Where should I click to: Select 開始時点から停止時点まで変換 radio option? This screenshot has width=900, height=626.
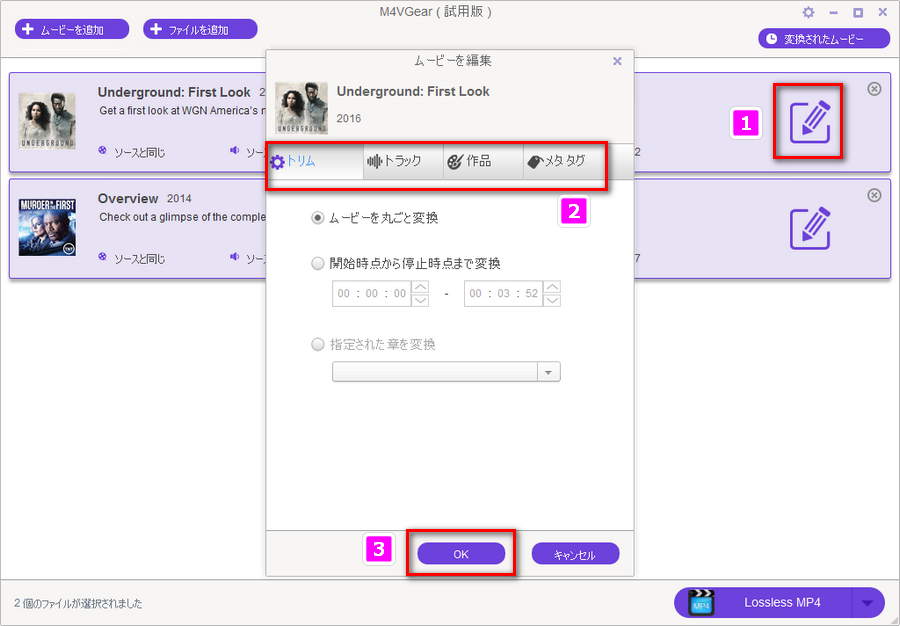tap(317, 263)
